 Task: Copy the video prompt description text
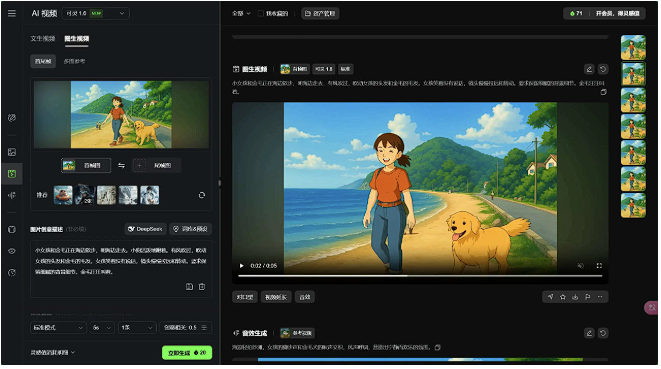click(x=604, y=92)
